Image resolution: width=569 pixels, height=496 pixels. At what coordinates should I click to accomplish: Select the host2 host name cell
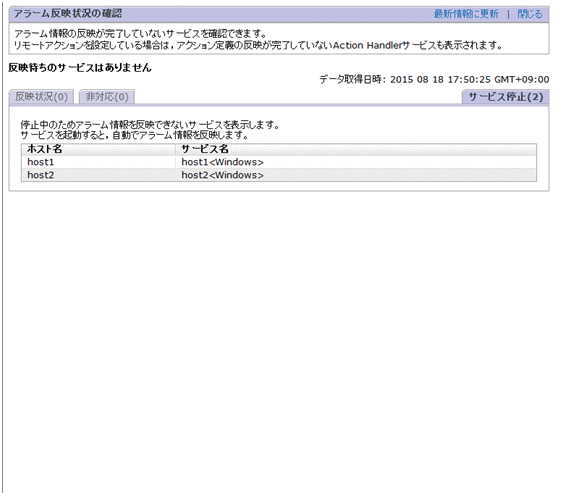tap(98, 175)
